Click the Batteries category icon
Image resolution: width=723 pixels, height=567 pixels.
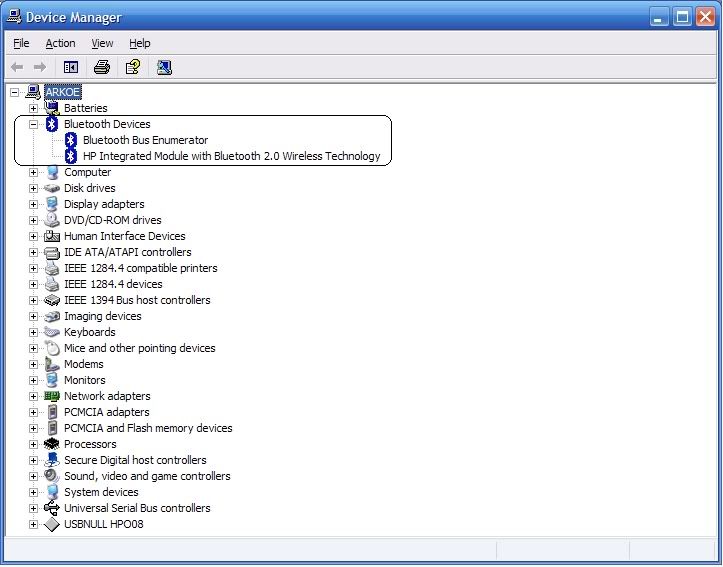(52, 108)
